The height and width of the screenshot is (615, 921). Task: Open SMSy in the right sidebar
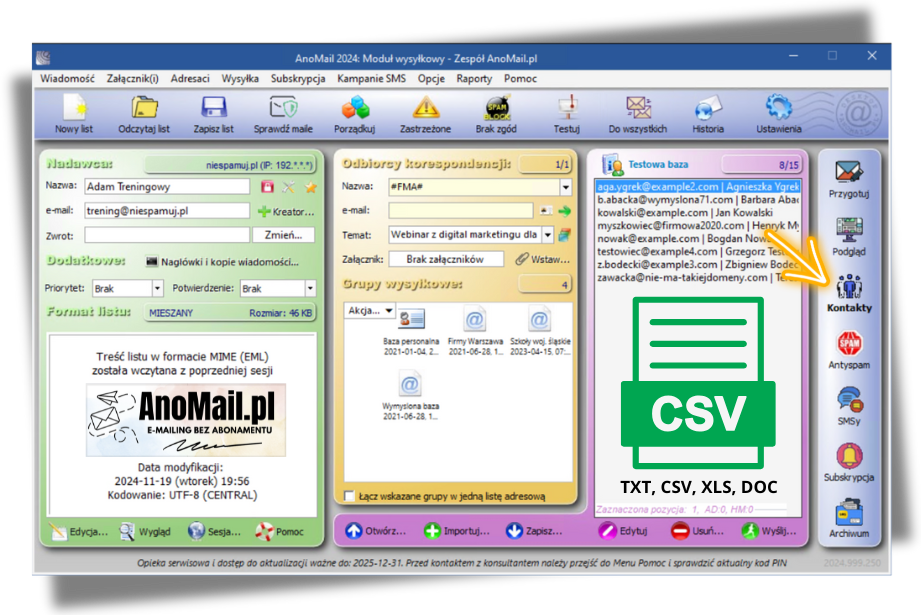point(849,406)
